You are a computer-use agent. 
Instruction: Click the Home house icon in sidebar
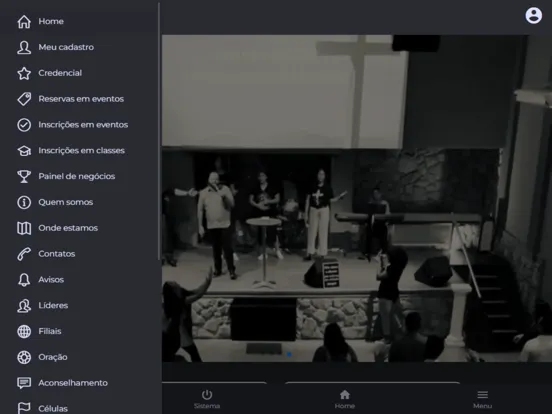tap(24, 21)
